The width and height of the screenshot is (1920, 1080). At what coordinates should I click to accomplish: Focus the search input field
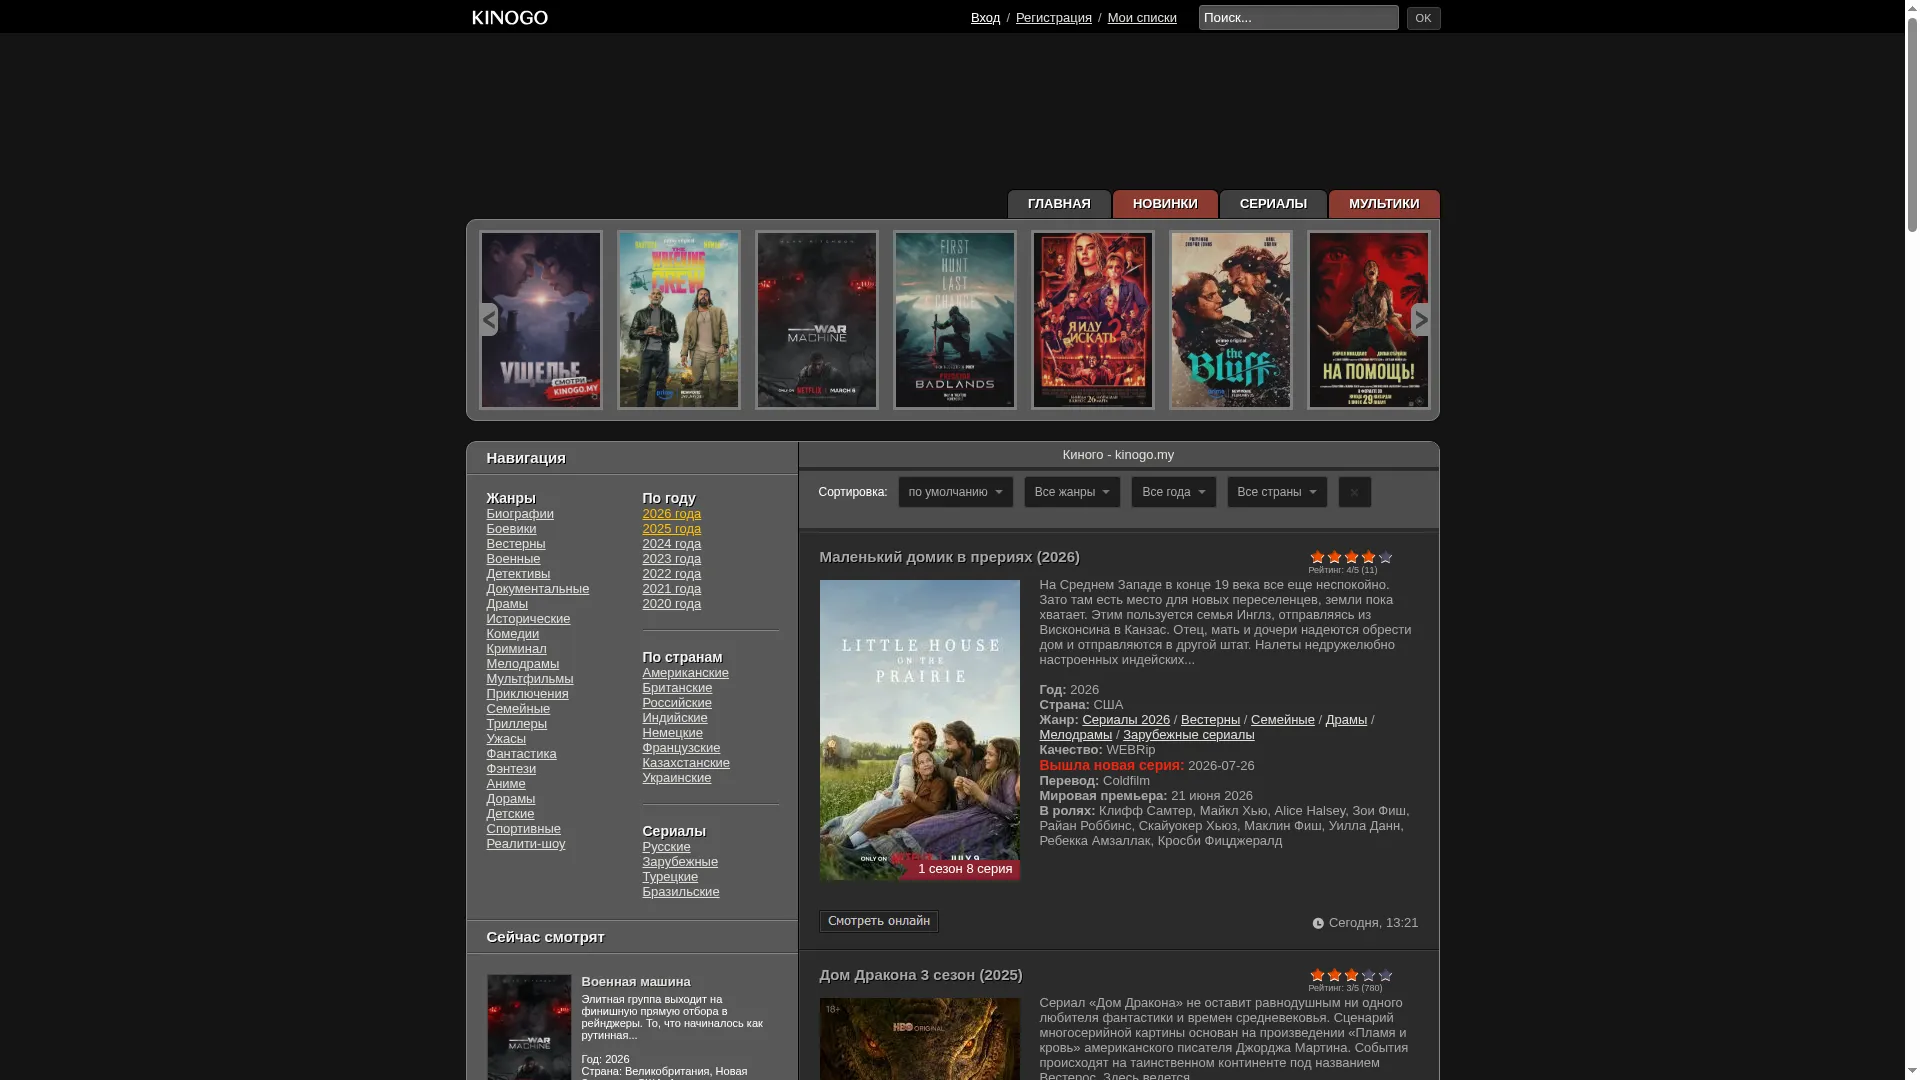pyautogui.click(x=1299, y=18)
